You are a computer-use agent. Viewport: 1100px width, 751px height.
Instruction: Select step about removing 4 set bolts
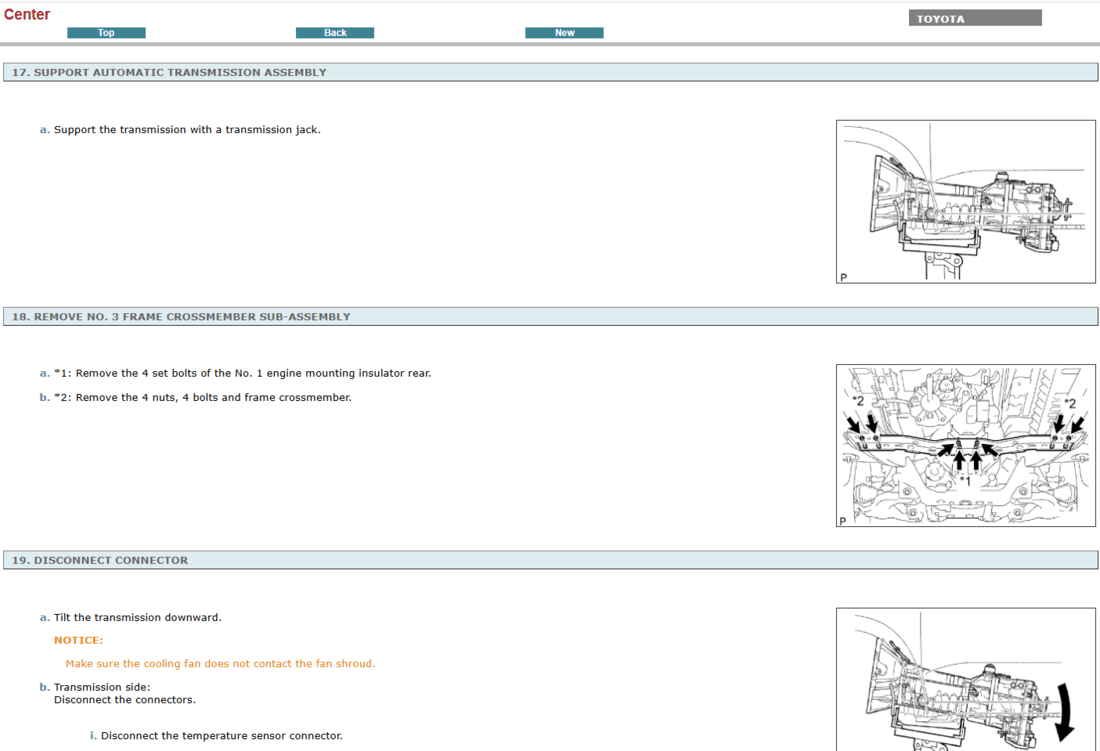(x=242, y=373)
